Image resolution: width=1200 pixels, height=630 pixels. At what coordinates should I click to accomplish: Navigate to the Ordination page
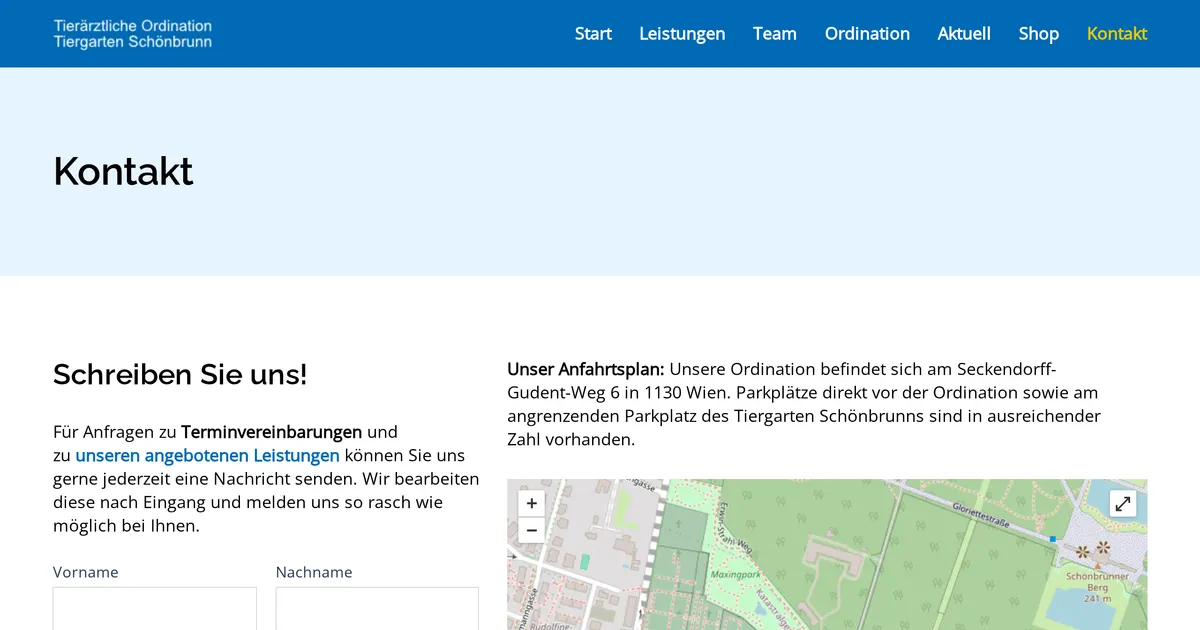(867, 34)
